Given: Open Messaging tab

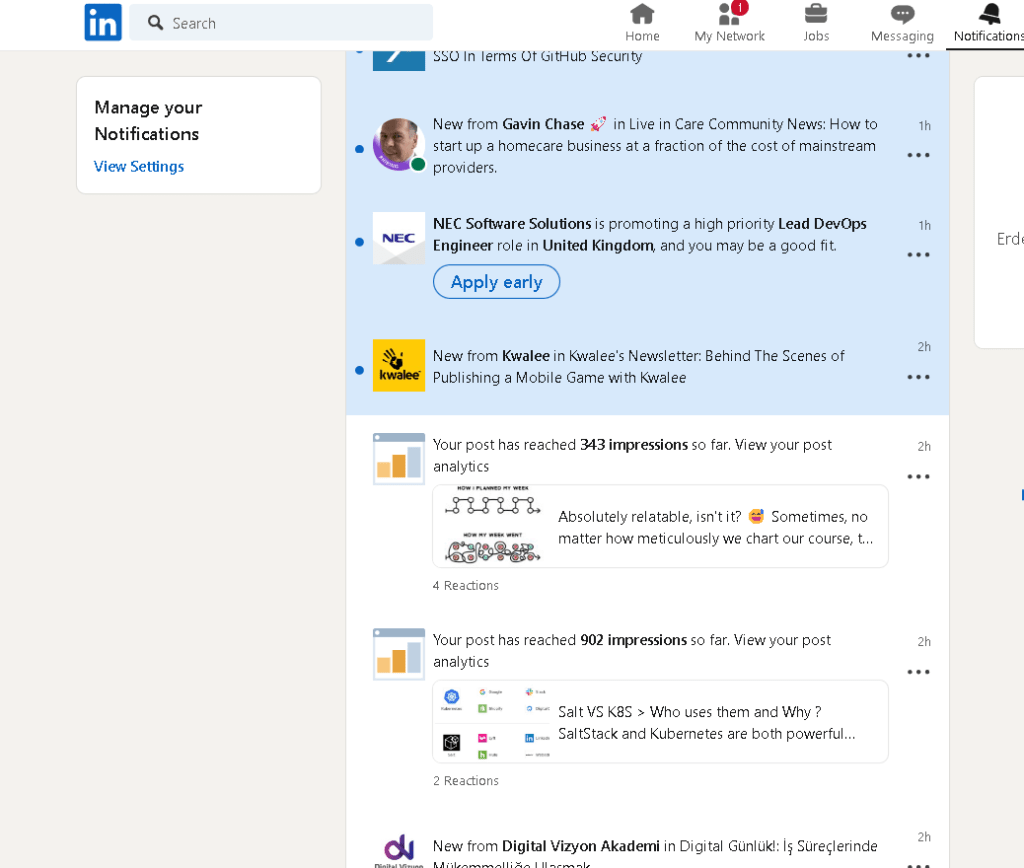Looking at the screenshot, I should click(902, 24).
